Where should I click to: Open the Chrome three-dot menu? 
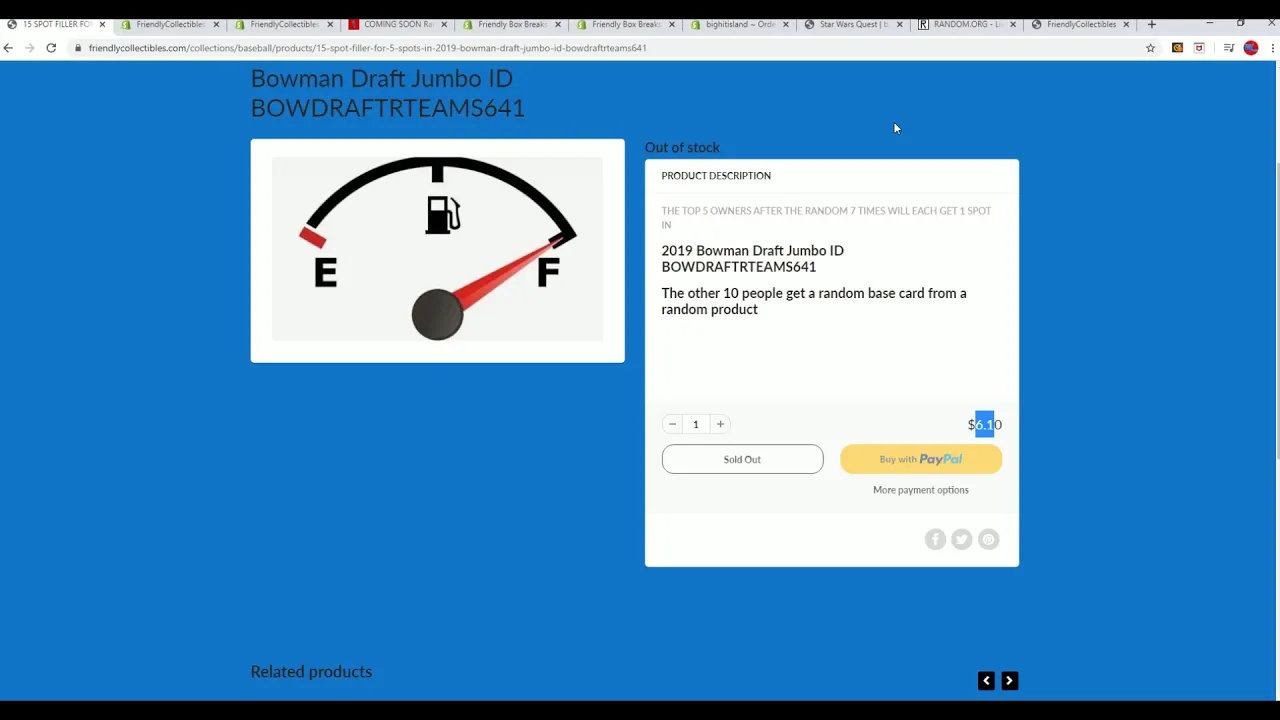(1272, 48)
